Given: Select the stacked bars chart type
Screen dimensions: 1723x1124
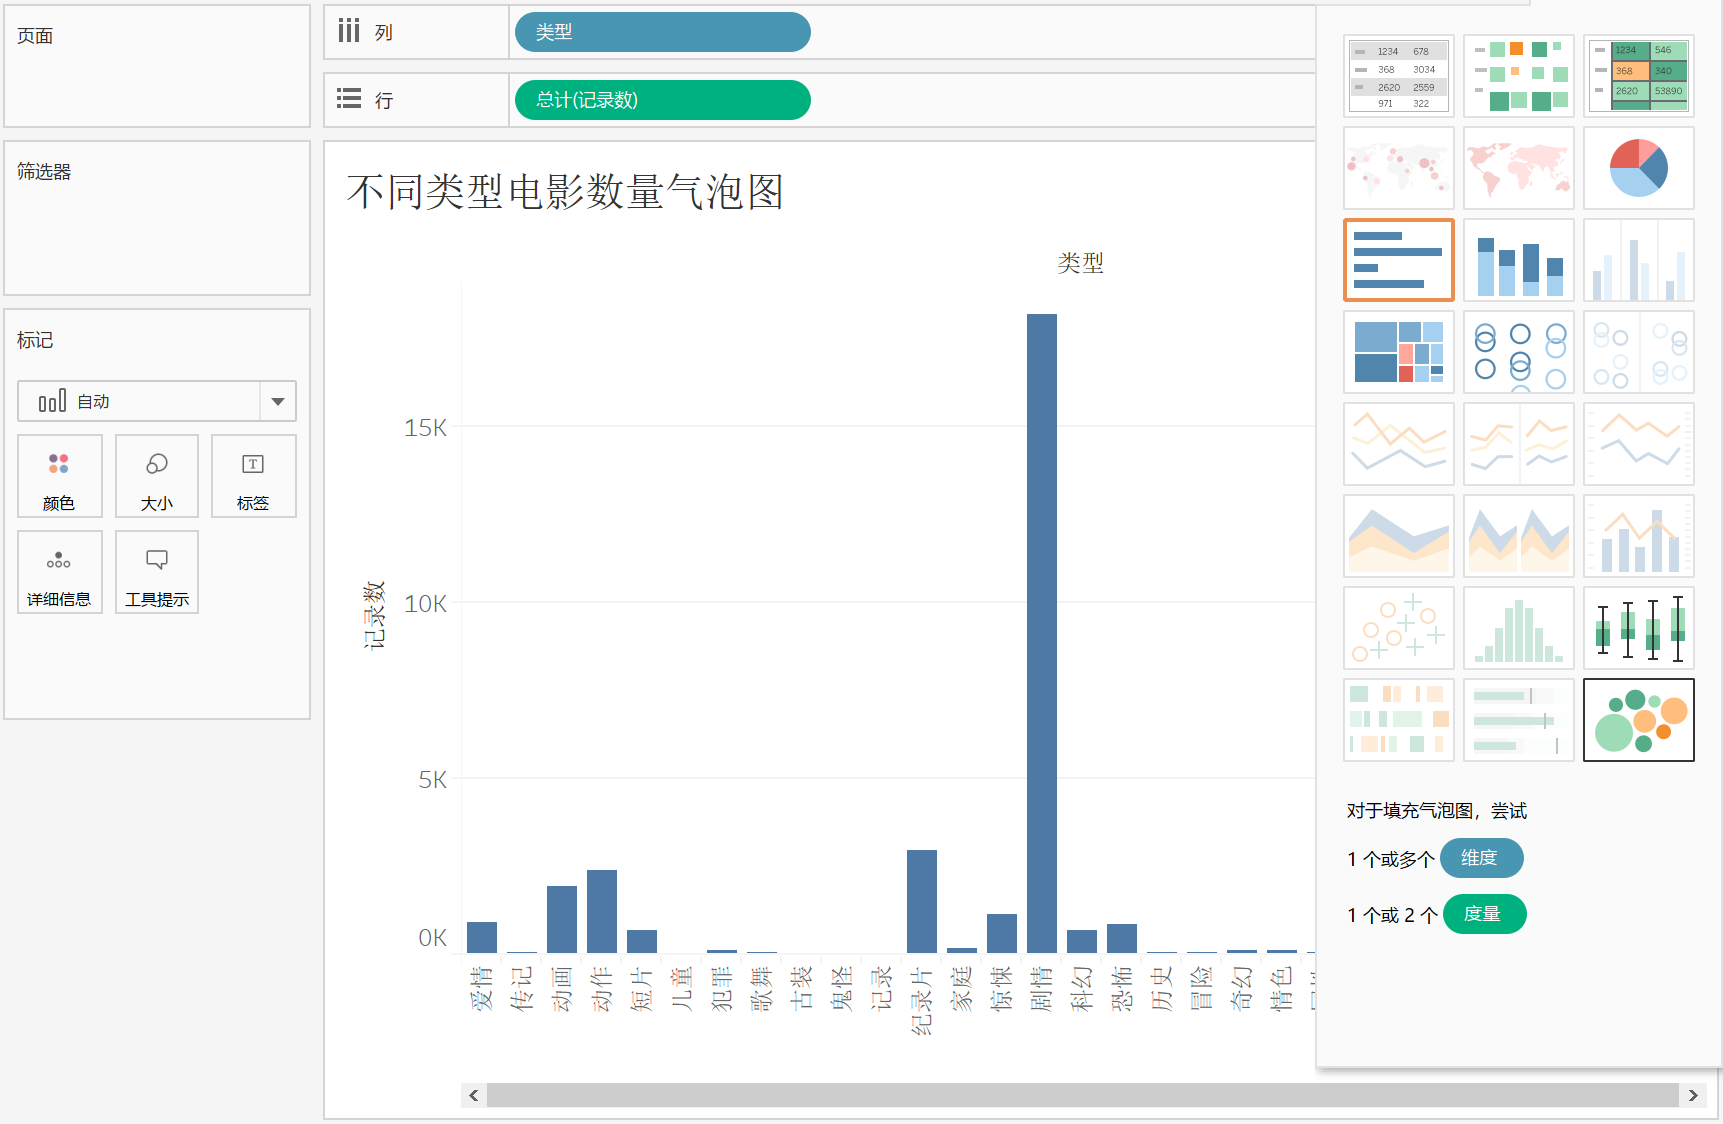Looking at the screenshot, I should pyautogui.click(x=1519, y=260).
